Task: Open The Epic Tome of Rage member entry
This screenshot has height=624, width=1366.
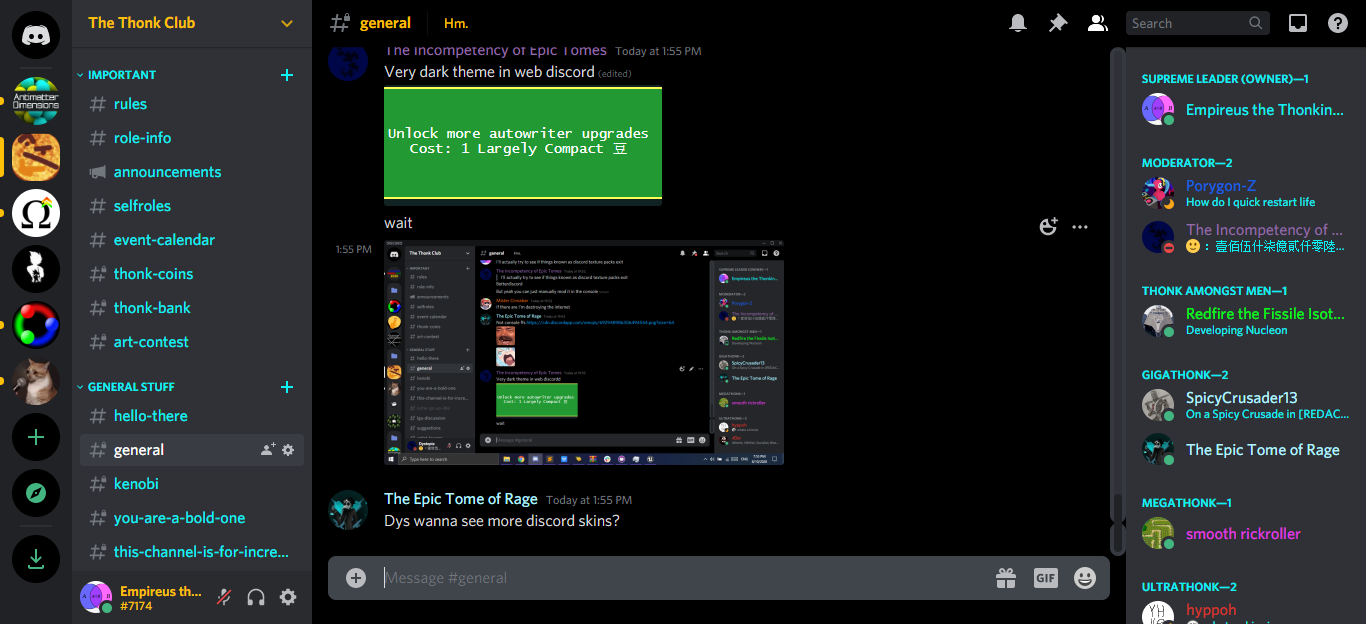Action: point(1246,449)
